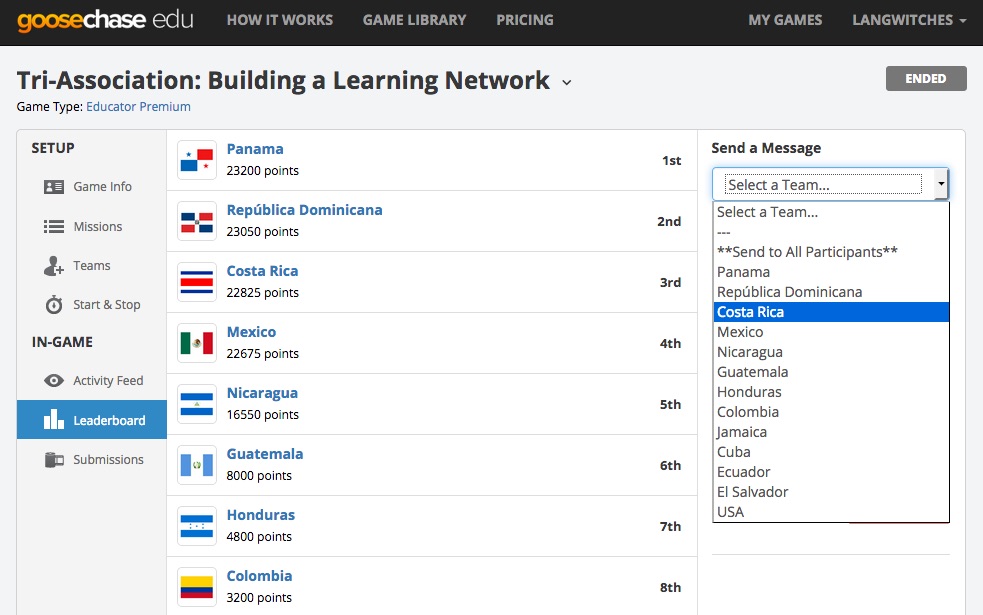The height and width of the screenshot is (615, 983).
Task: Open PRICING in top navigation
Action: [x=525, y=20]
